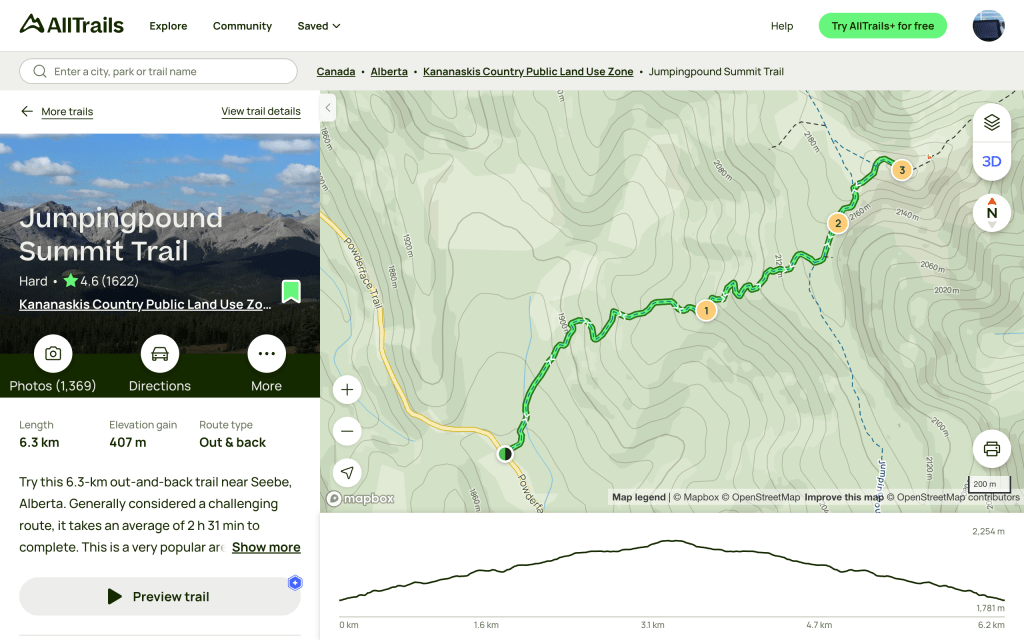Image resolution: width=1024 pixels, height=640 pixels.
Task: Open the Community menu
Action: 242,26
